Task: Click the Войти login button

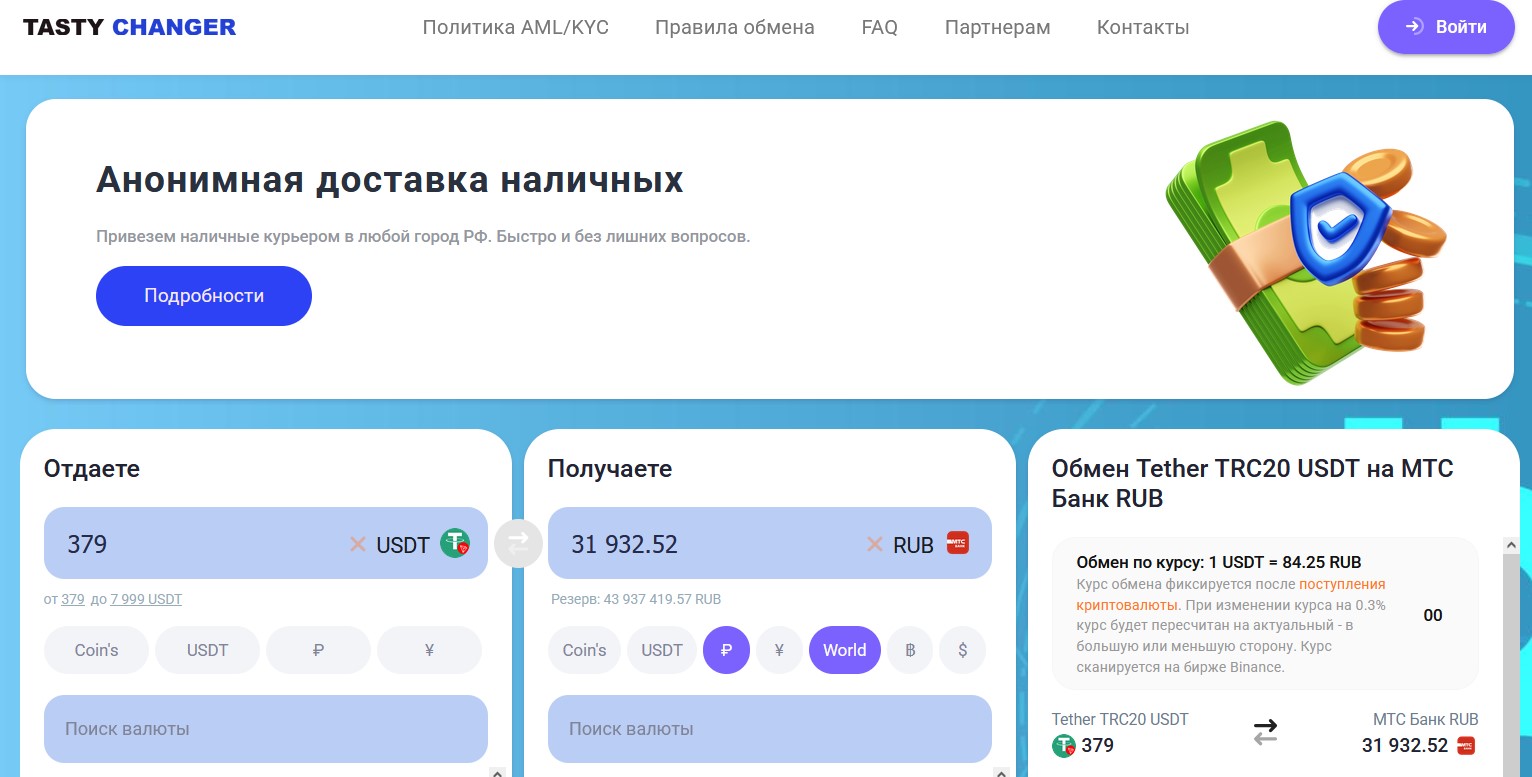Action: (x=1446, y=27)
